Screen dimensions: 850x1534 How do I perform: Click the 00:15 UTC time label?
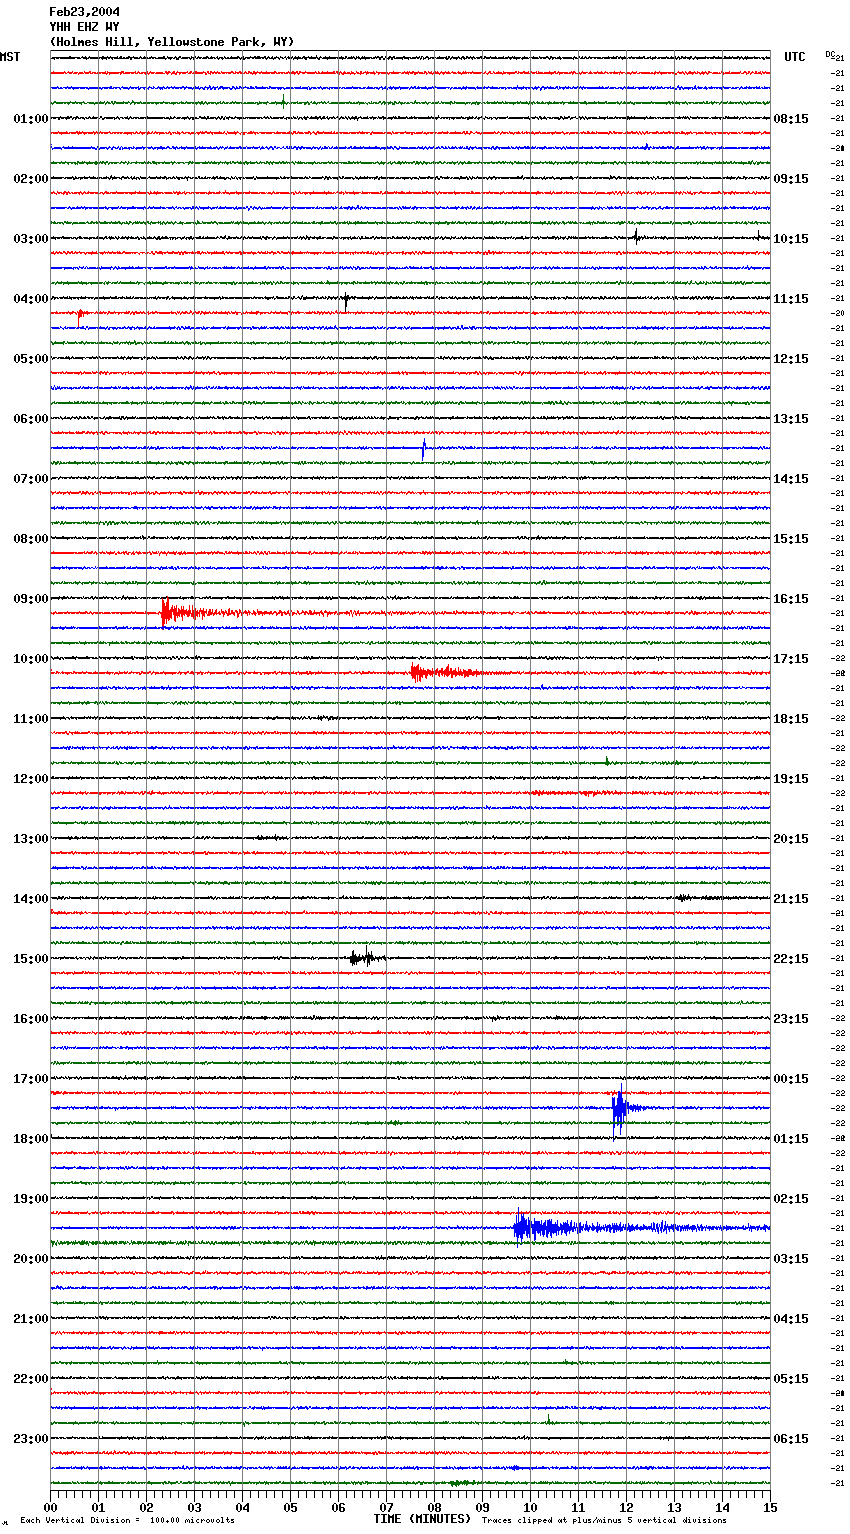click(791, 1079)
